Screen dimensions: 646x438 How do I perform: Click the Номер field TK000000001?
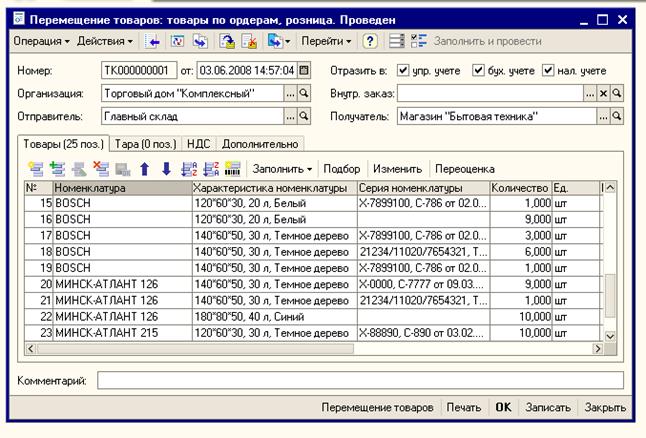coord(139,70)
